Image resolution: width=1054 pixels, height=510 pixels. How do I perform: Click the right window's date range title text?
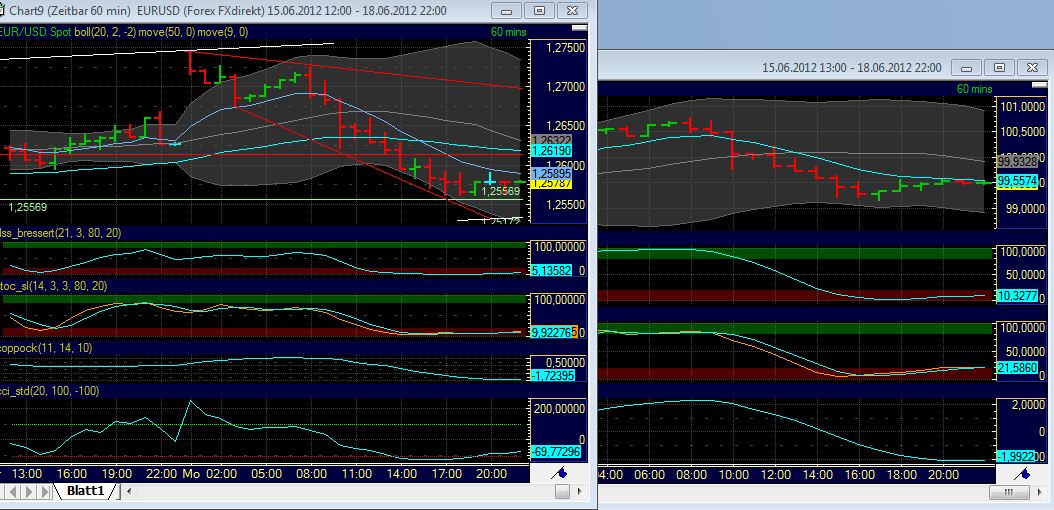pyautogui.click(x=852, y=68)
